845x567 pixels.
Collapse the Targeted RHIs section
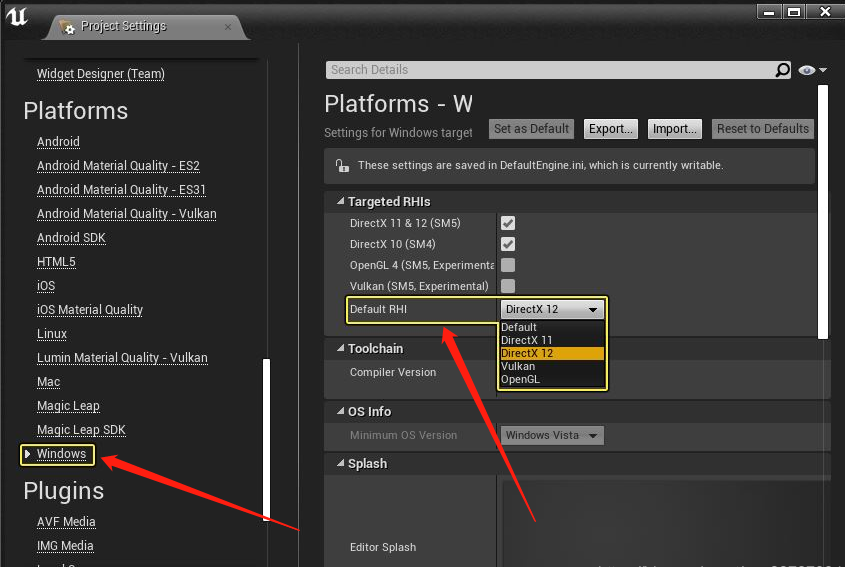coord(340,201)
